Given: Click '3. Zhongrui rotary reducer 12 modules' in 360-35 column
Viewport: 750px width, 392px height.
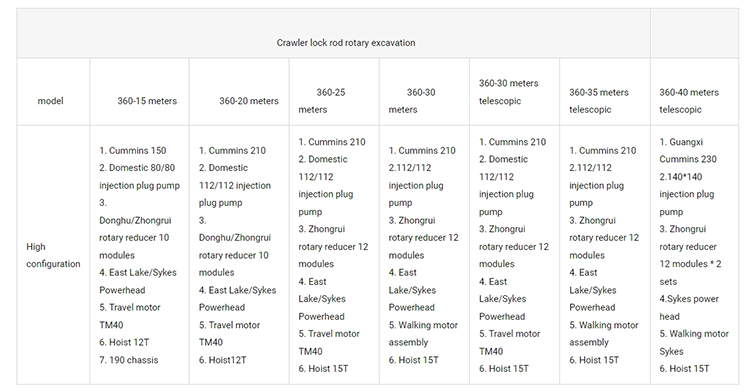Looking at the screenshot, I should pos(604,238).
